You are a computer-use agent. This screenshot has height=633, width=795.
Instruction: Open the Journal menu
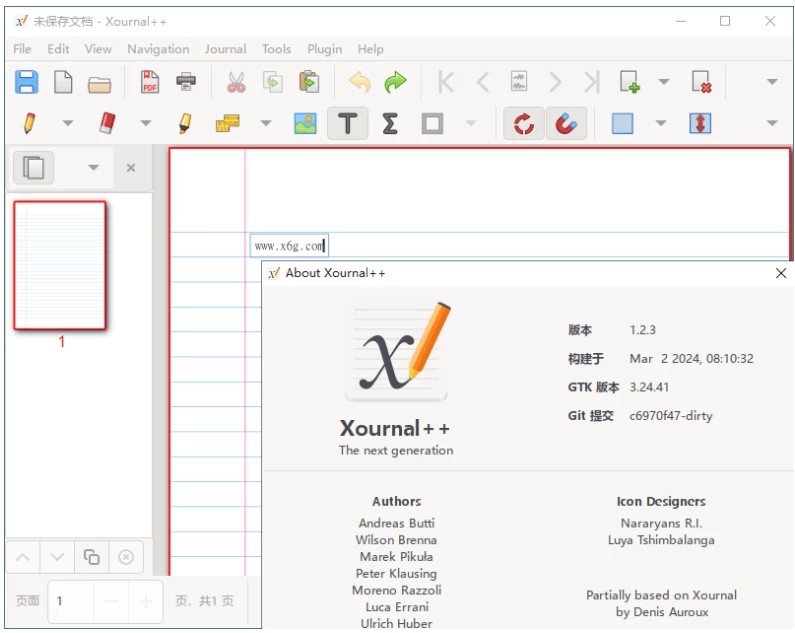coord(225,48)
